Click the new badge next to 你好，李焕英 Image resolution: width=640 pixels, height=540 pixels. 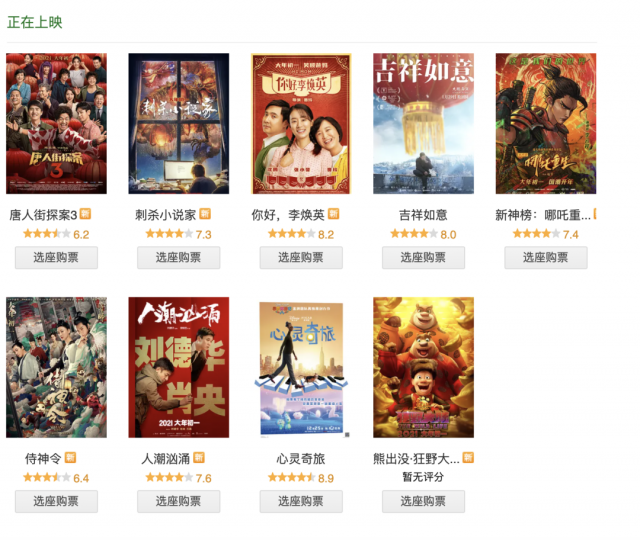(333, 213)
